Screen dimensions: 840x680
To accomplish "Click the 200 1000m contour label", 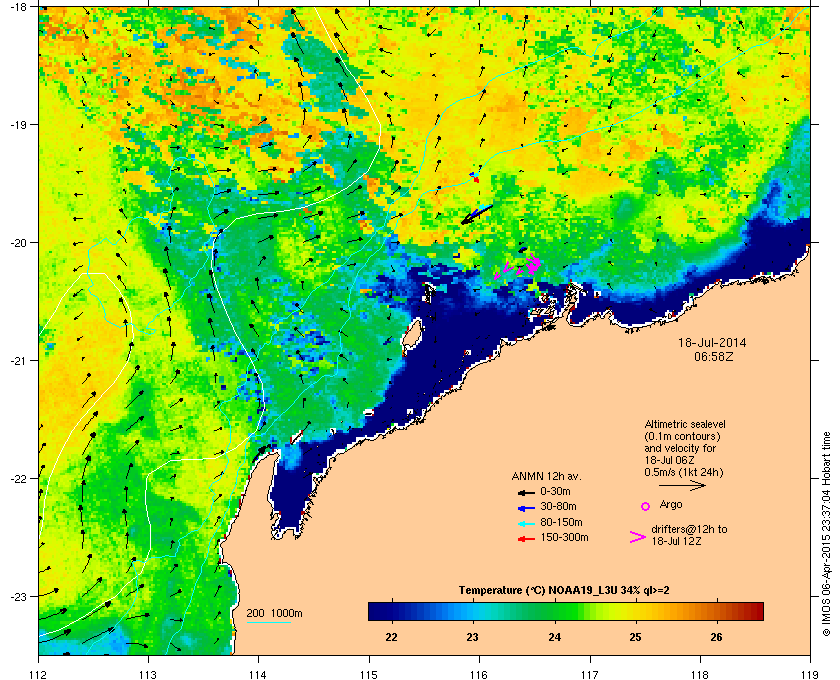I will [x=274, y=614].
